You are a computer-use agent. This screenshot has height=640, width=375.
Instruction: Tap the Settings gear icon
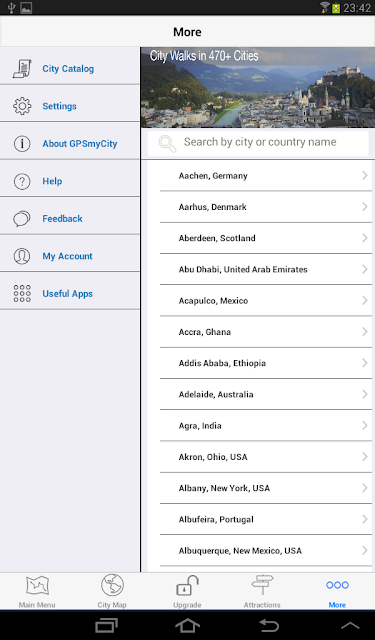point(22,106)
